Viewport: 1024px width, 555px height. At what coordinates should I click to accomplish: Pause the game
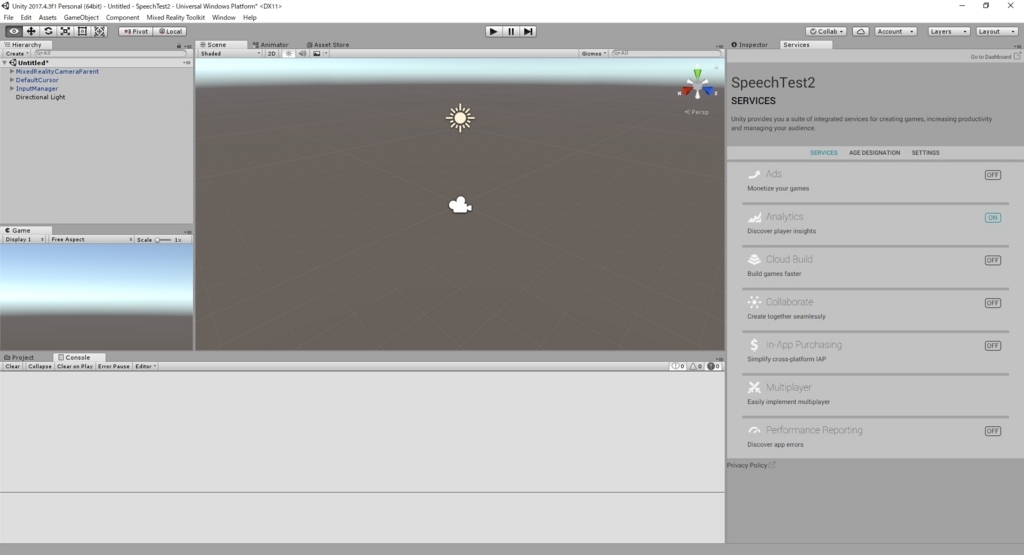click(511, 31)
